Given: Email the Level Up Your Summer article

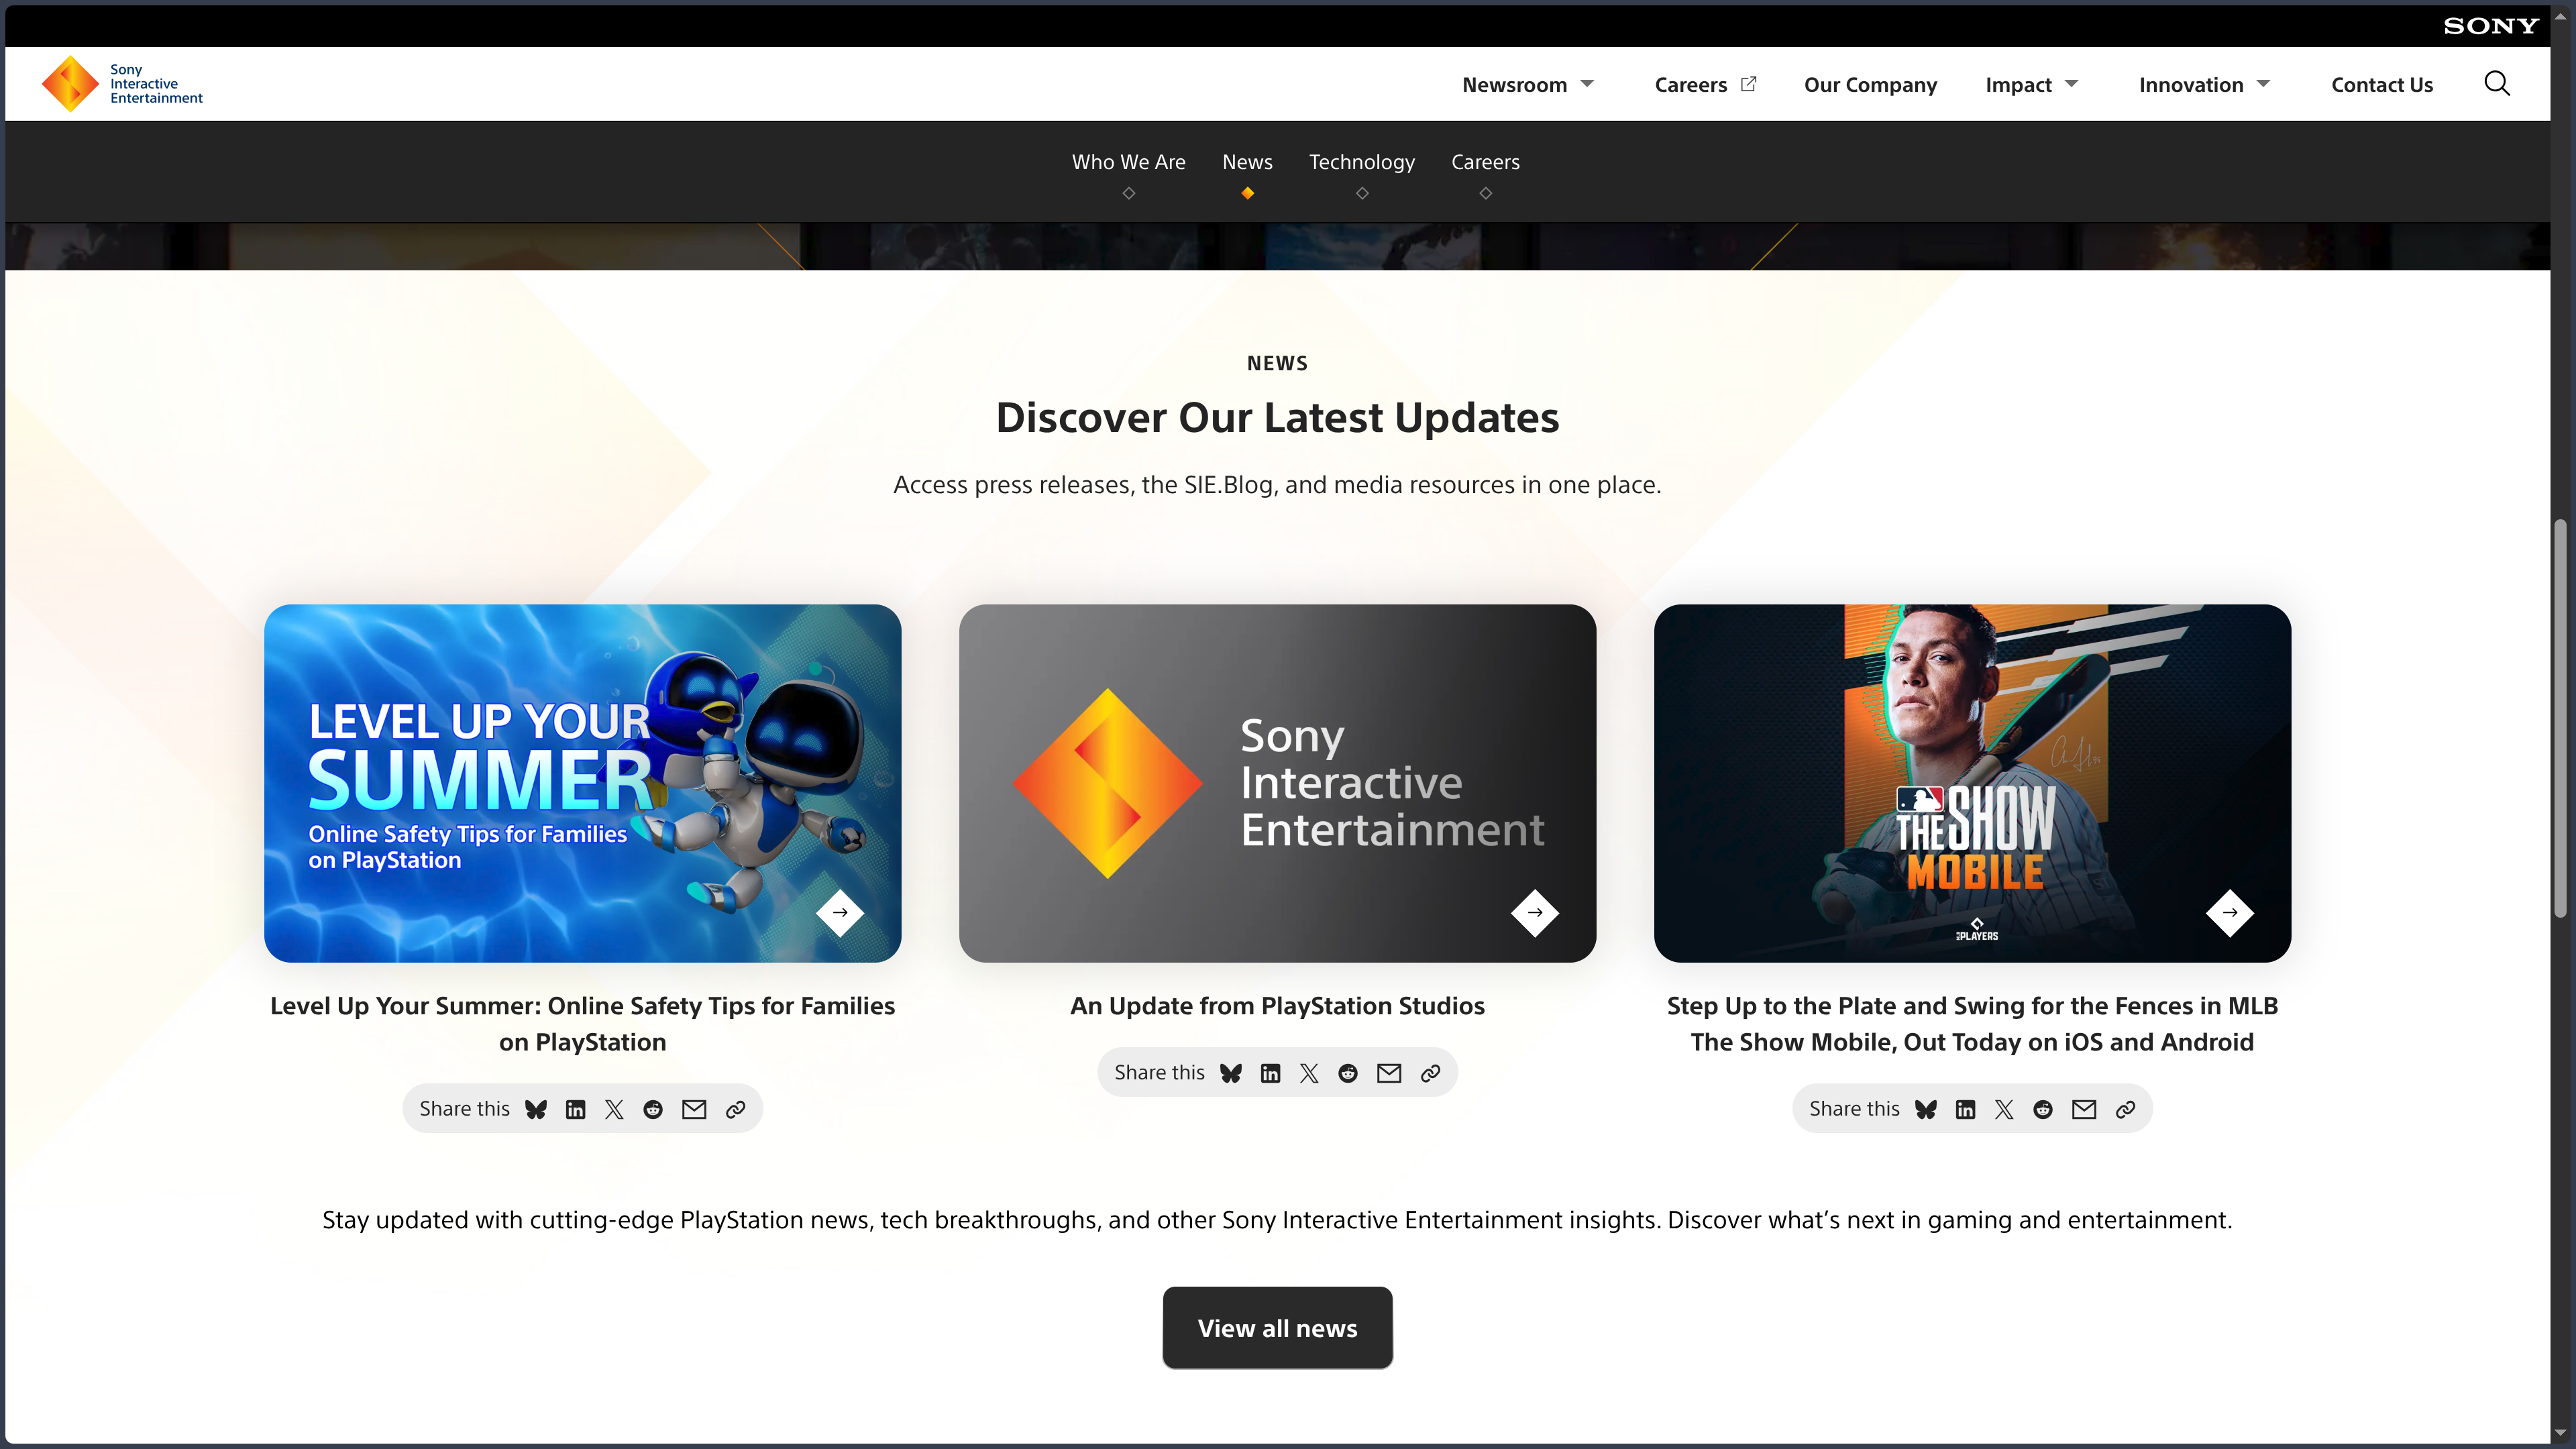Looking at the screenshot, I should [x=694, y=1109].
